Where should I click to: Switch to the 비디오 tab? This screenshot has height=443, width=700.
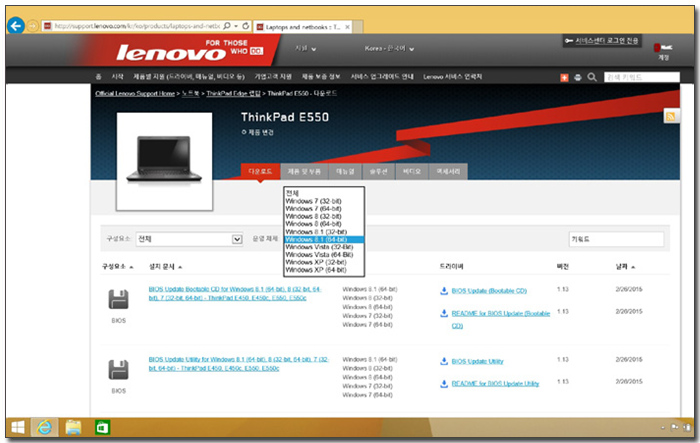[x=412, y=171]
